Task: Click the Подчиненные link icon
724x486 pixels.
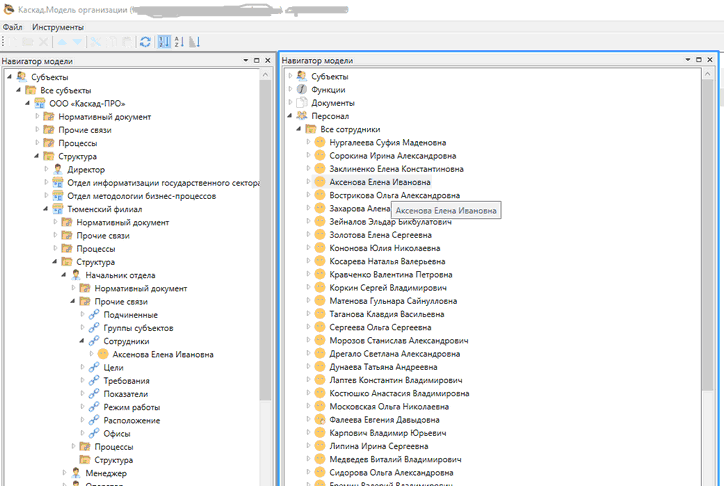Action: tap(94, 315)
